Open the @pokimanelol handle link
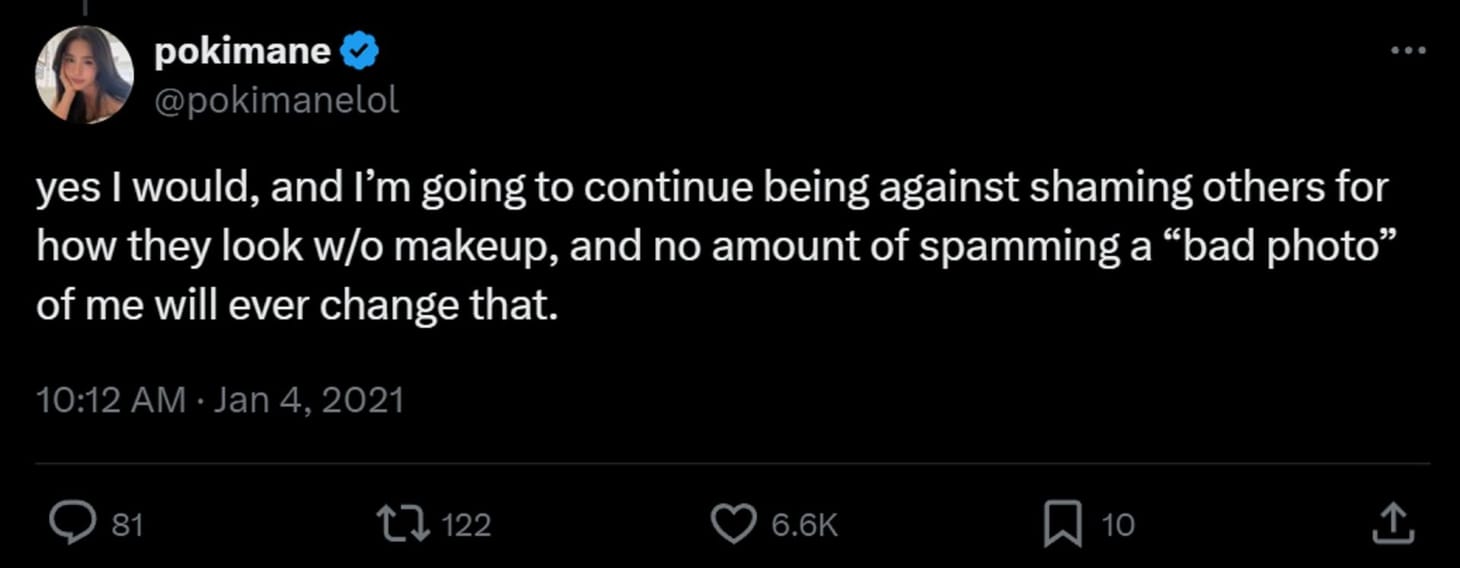 click(276, 99)
